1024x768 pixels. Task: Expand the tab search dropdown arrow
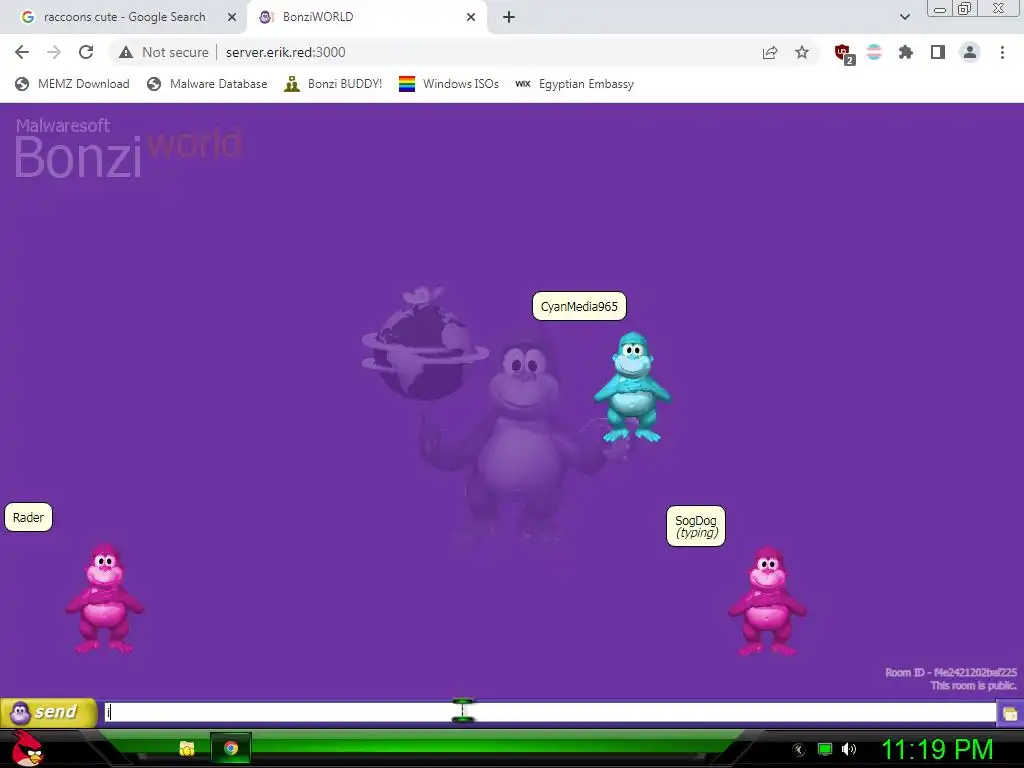coord(904,17)
